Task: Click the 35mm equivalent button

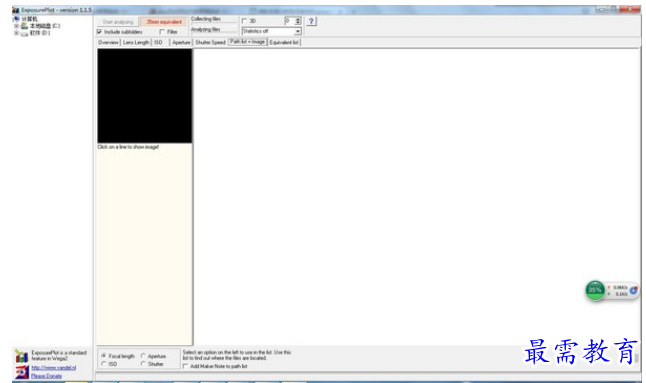Action: (164, 22)
